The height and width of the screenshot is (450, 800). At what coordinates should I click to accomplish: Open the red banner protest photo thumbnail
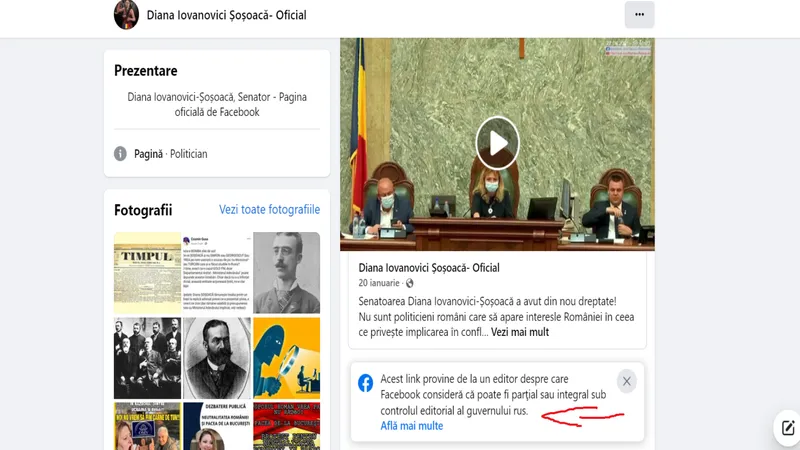click(286, 426)
